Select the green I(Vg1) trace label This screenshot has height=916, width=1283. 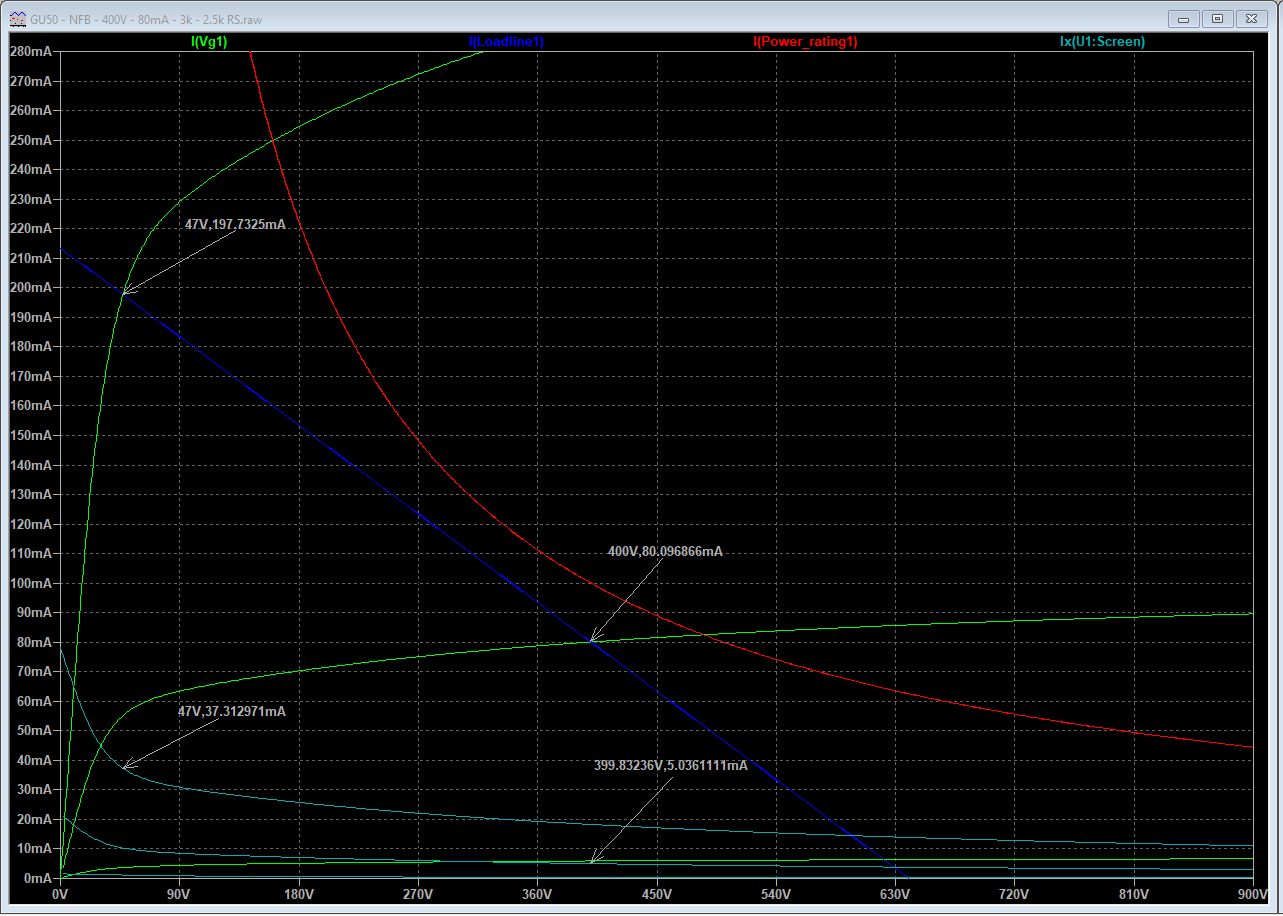(214, 42)
